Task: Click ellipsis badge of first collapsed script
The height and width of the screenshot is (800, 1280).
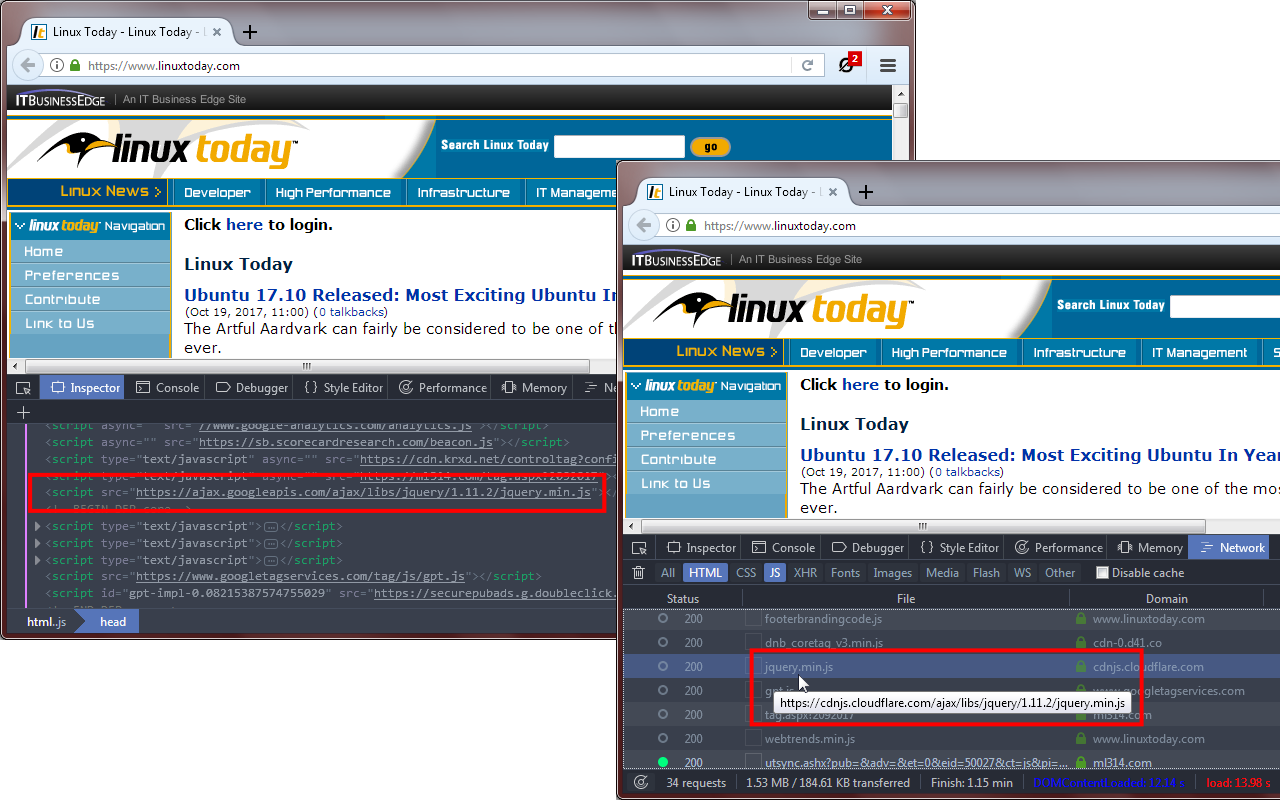Action: [x=271, y=527]
